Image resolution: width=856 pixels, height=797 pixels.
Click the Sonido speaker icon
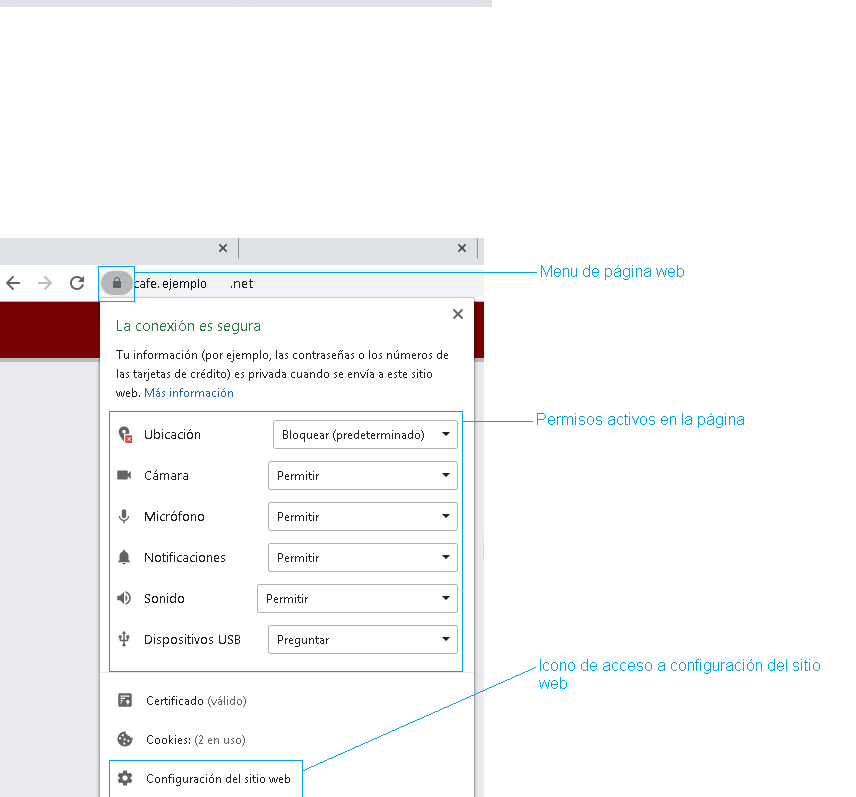pos(124,598)
